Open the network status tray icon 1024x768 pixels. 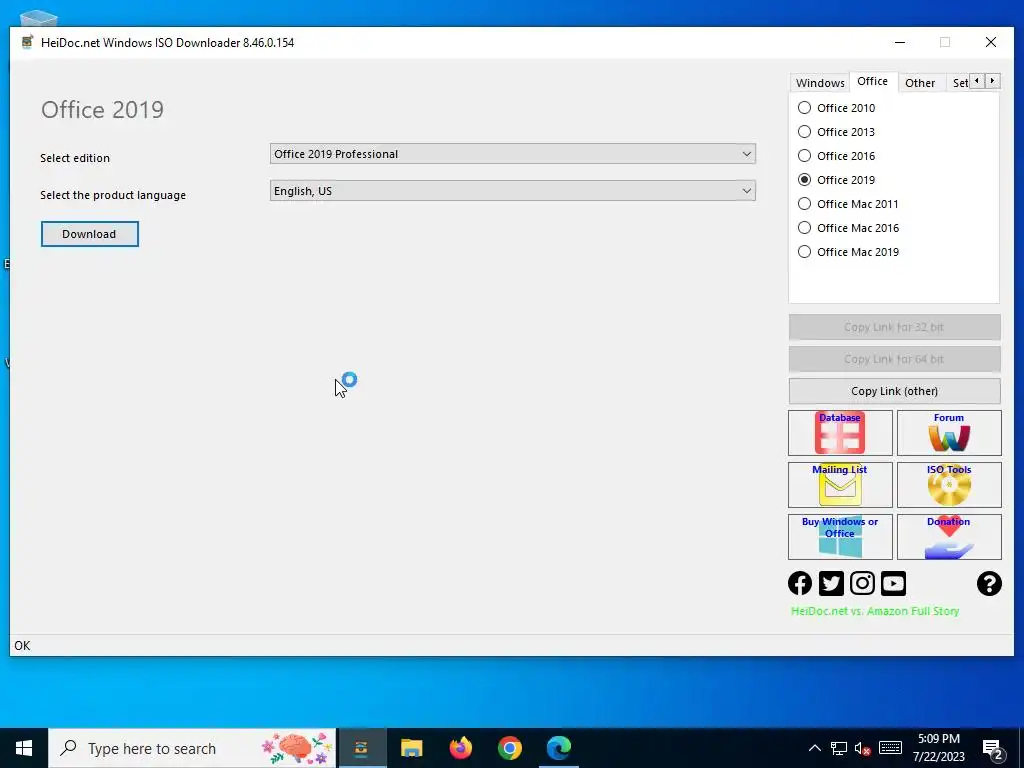pos(839,748)
